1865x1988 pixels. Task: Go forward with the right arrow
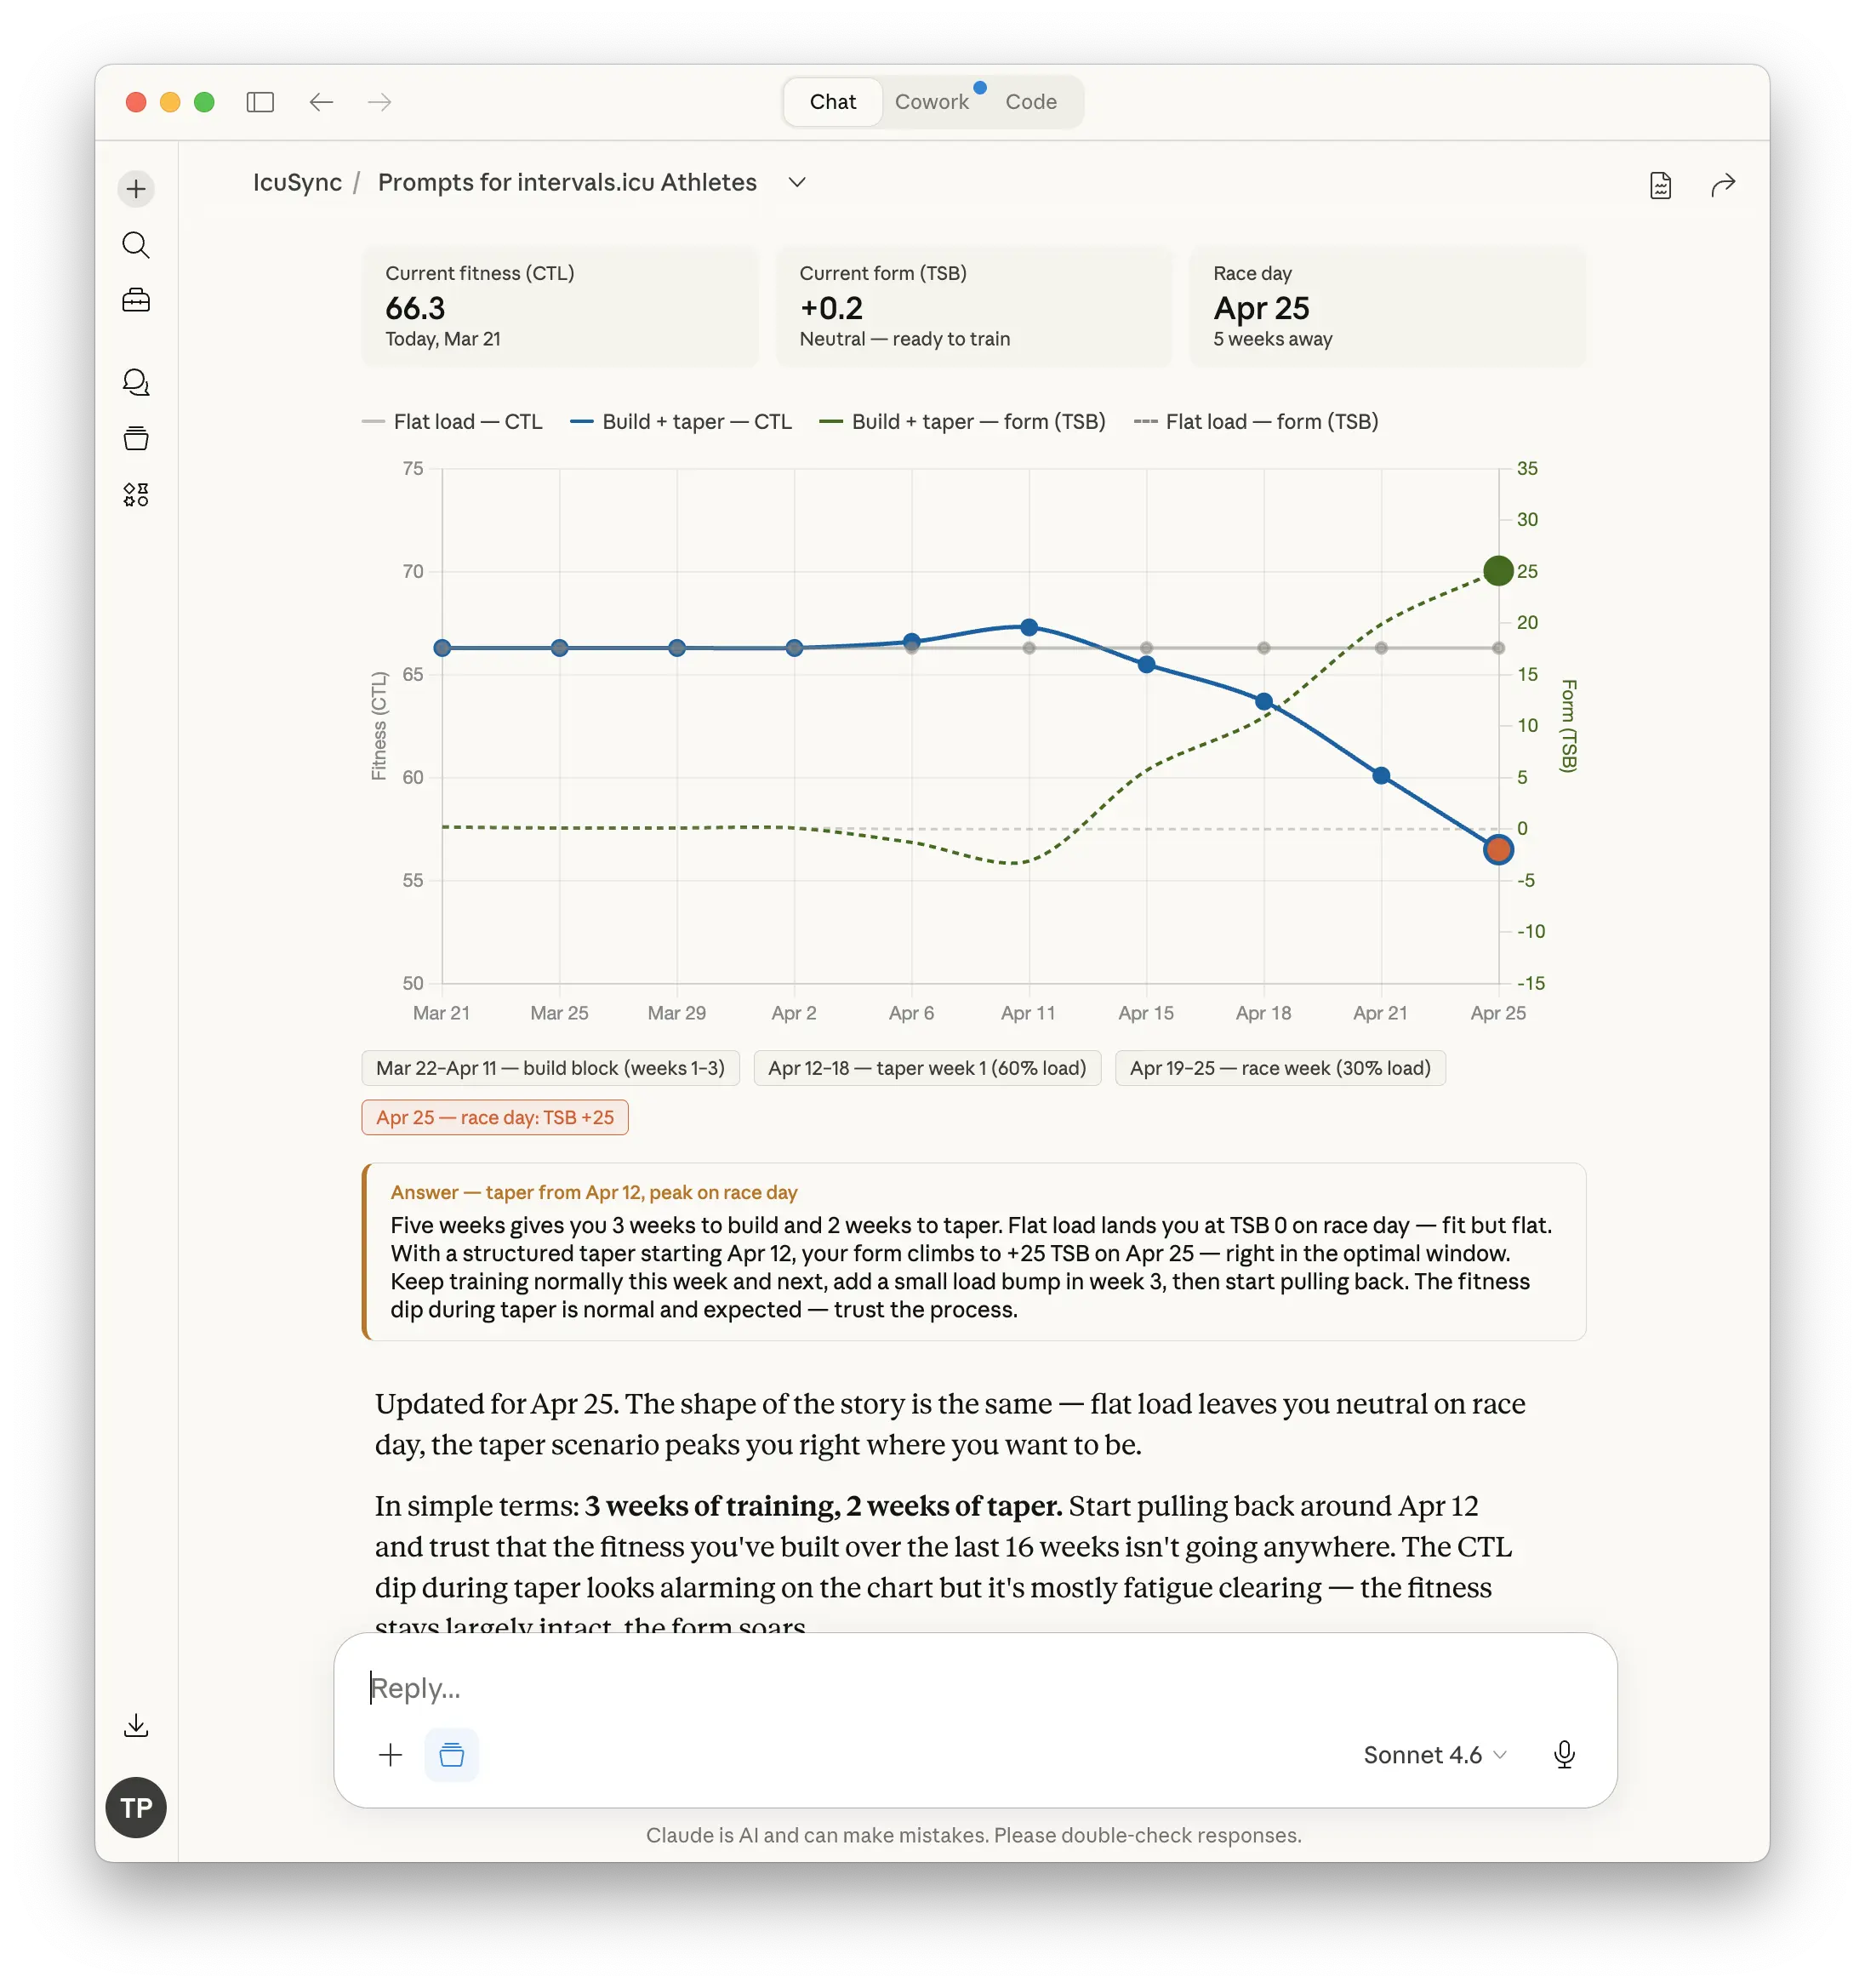point(379,102)
